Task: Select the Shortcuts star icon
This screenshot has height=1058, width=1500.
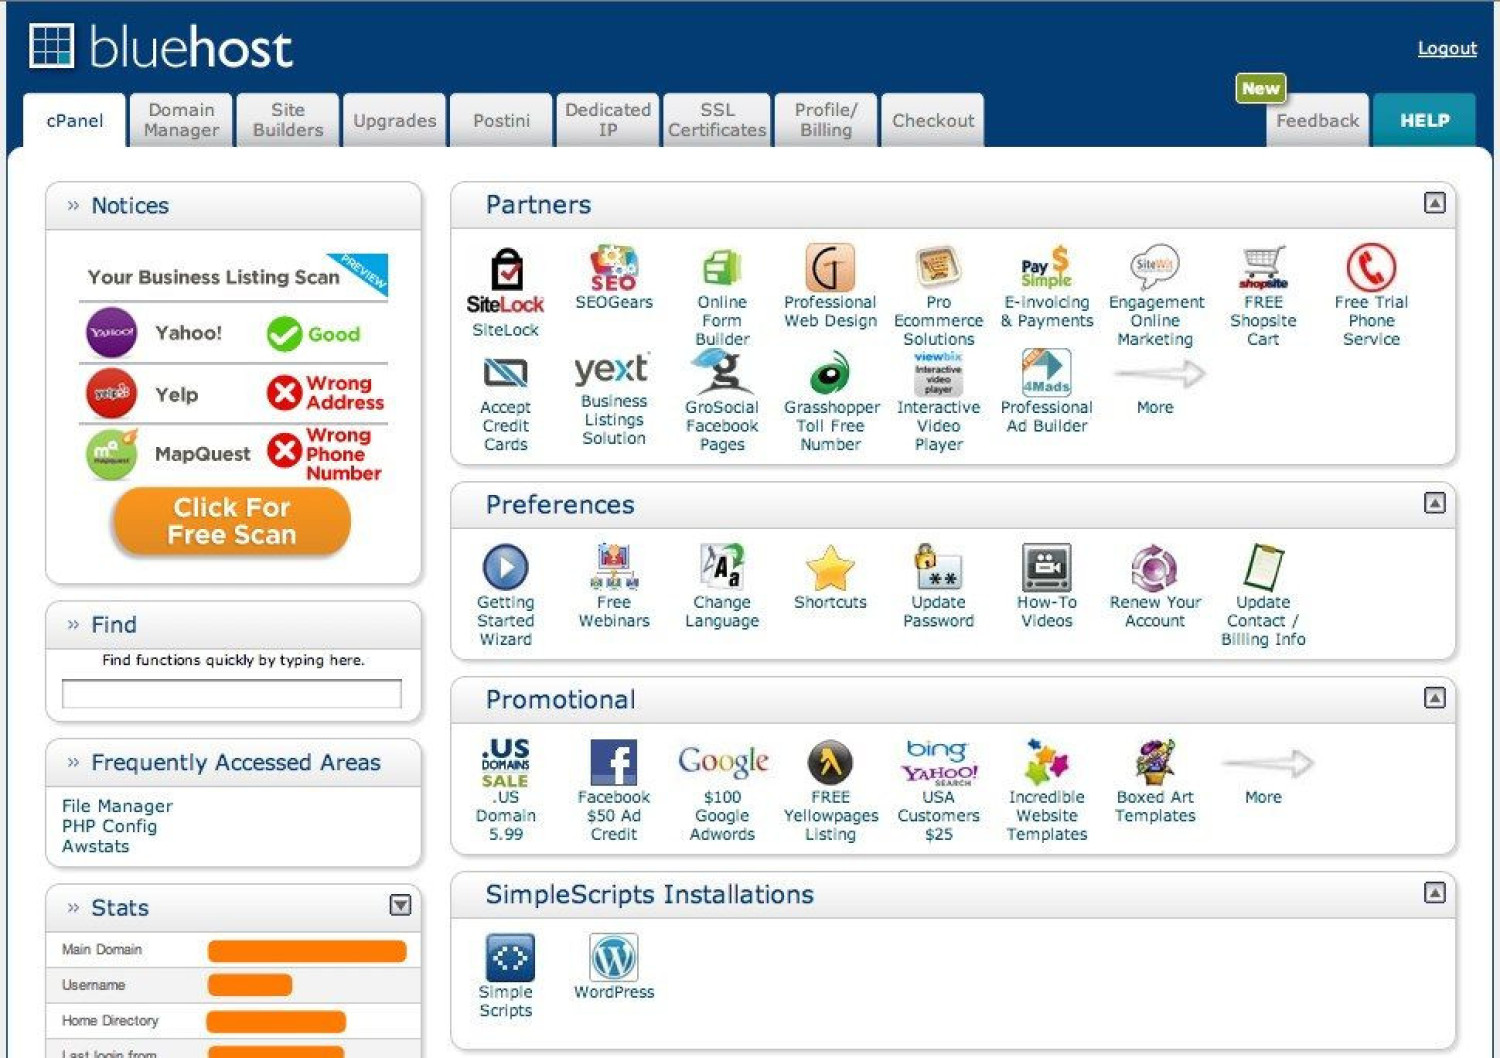Action: 829,567
